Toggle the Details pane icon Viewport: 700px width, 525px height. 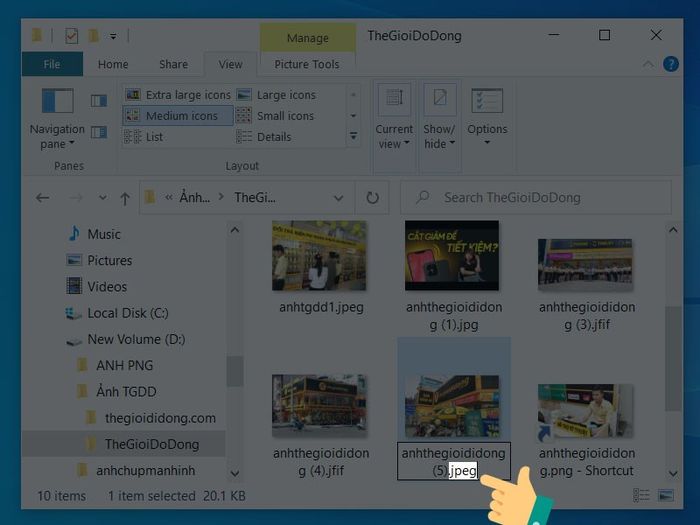(x=99, y=132)
